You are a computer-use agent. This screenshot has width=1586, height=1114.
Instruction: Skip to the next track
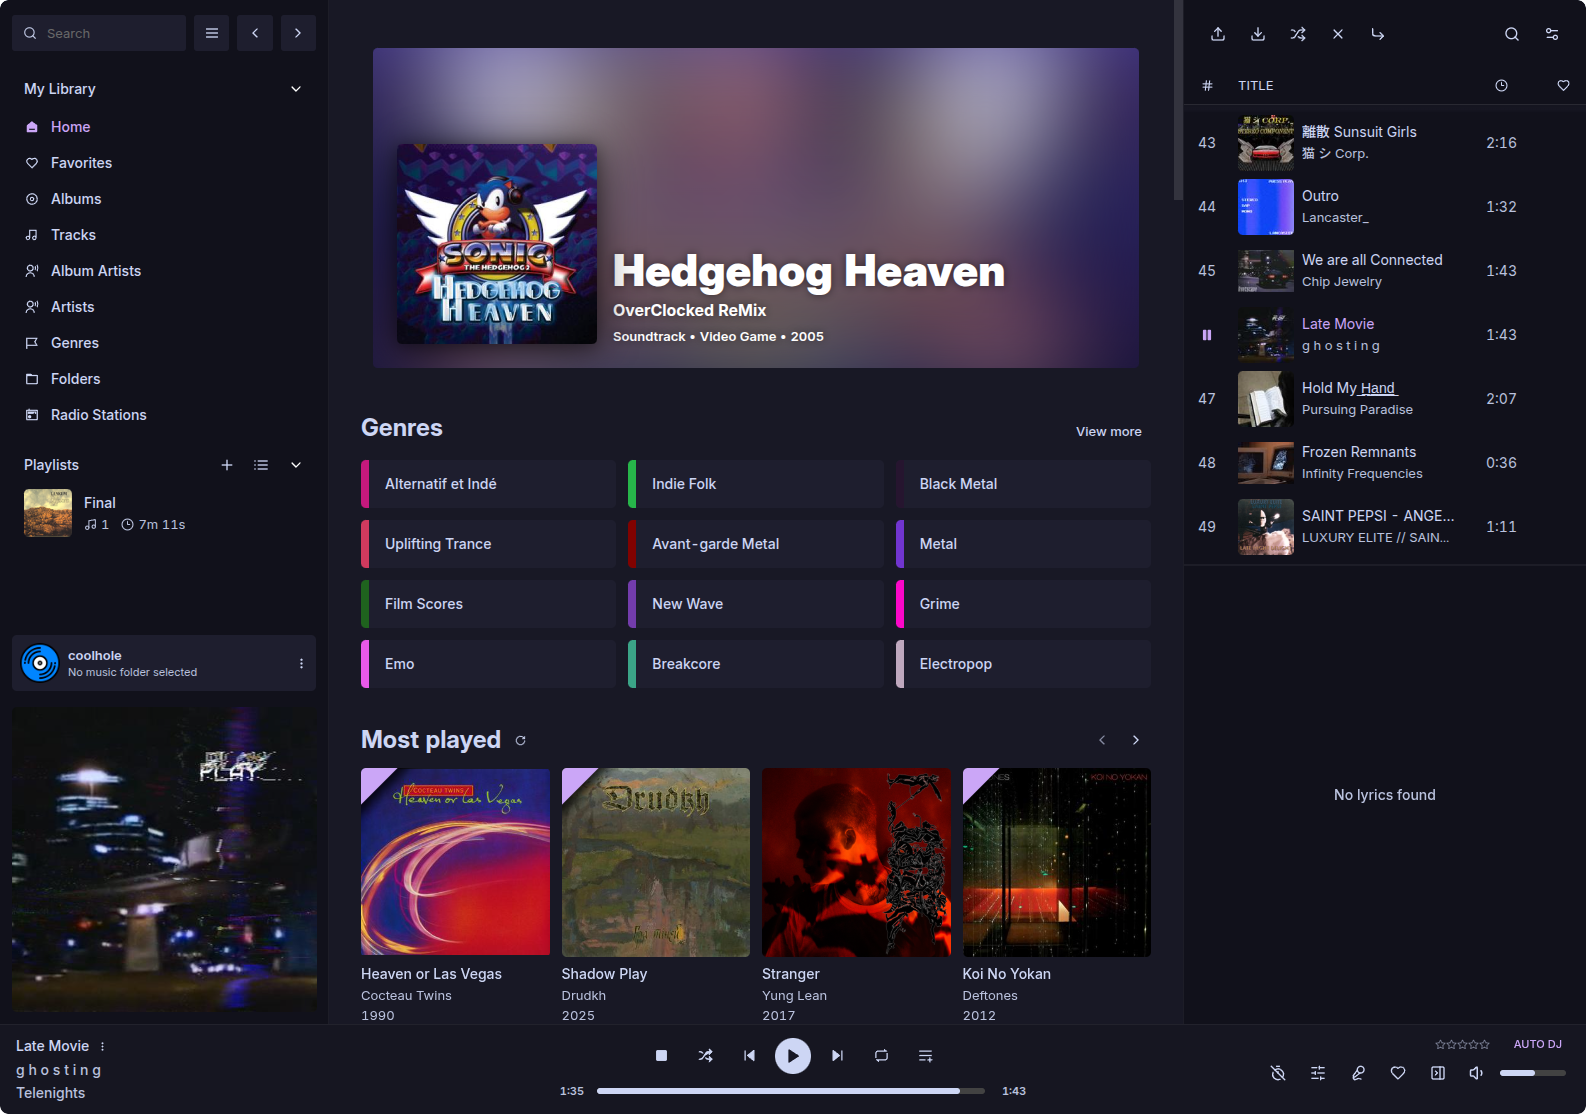[x=837, y=1056]
